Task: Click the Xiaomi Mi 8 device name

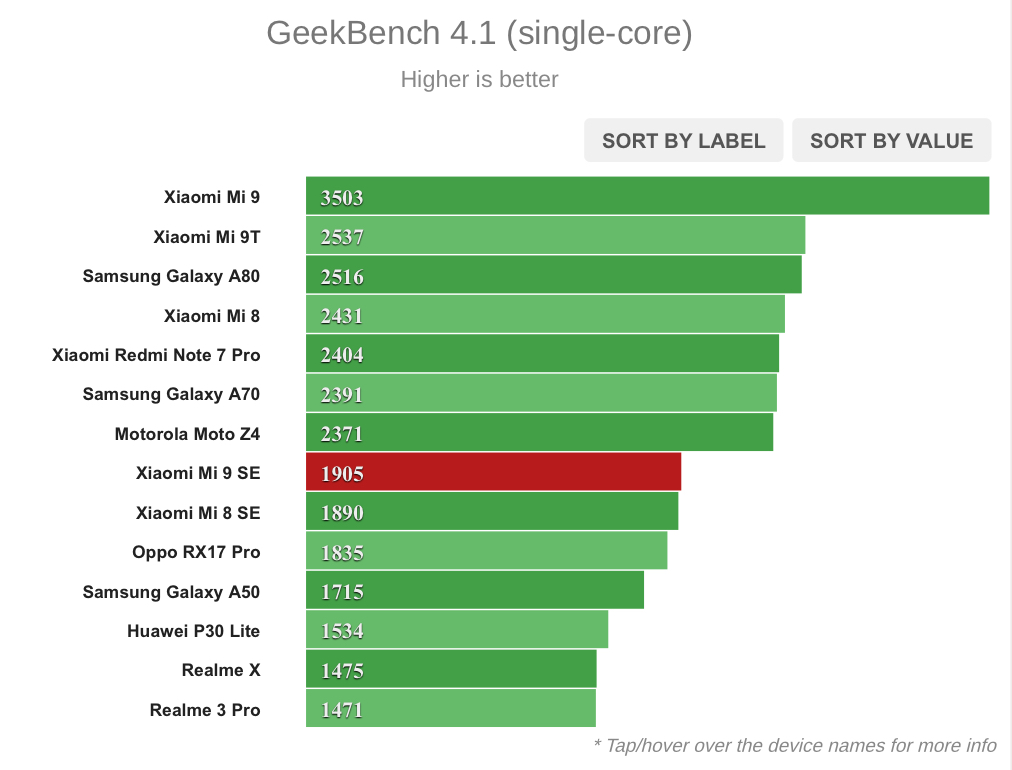Action: click(212, 316)
